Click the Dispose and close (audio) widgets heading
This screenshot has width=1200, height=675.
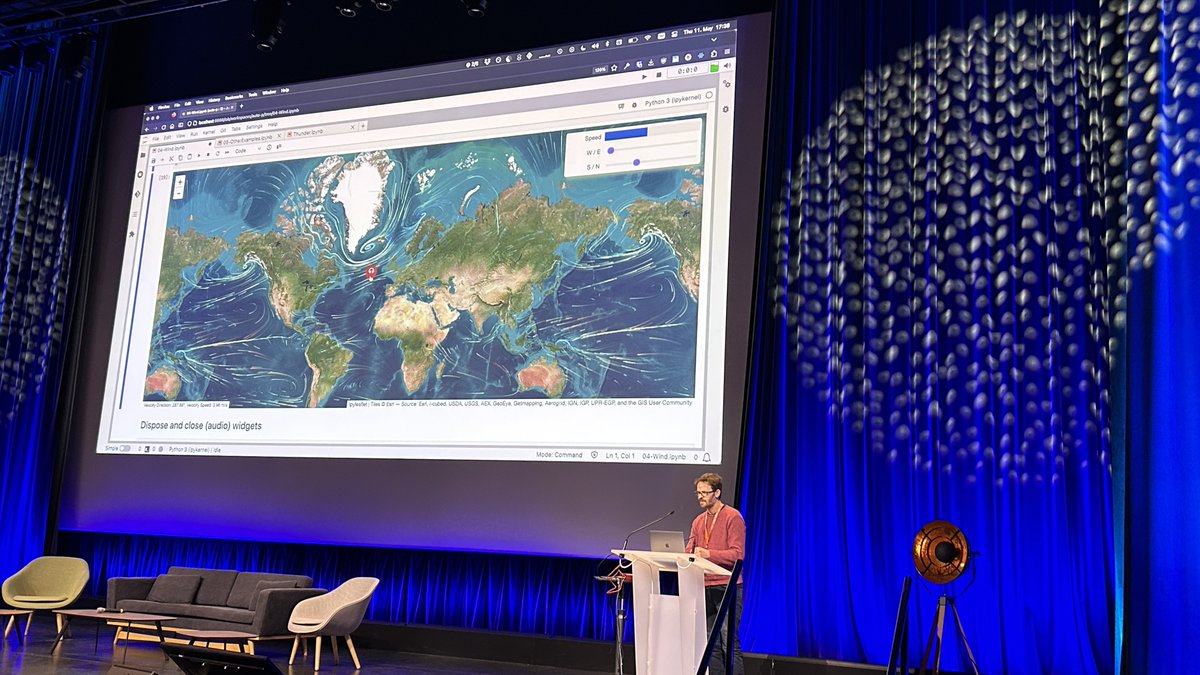(201, 425)
